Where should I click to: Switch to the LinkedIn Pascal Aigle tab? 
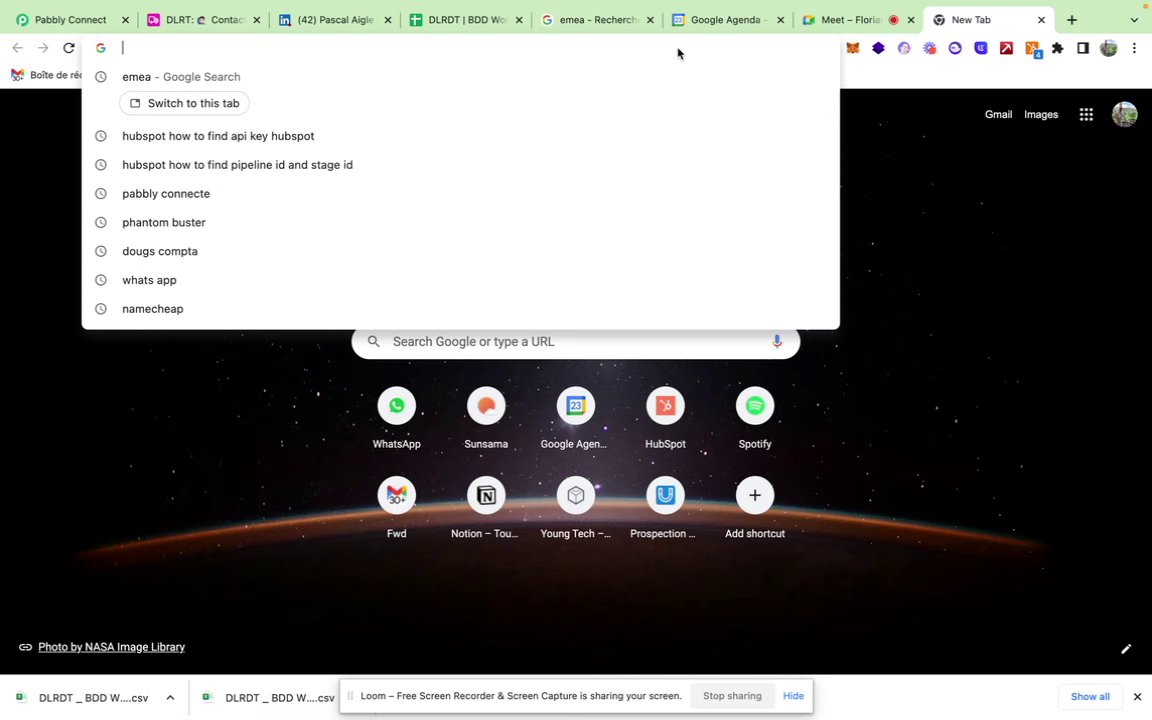pyautogui.click(x=335, y=20)
